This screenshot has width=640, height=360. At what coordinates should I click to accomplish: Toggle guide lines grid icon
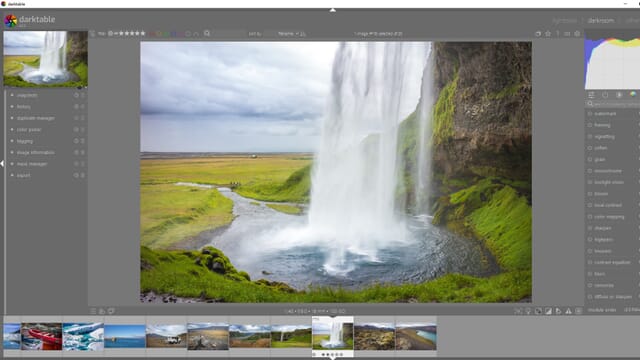click(x=578, y=311)
